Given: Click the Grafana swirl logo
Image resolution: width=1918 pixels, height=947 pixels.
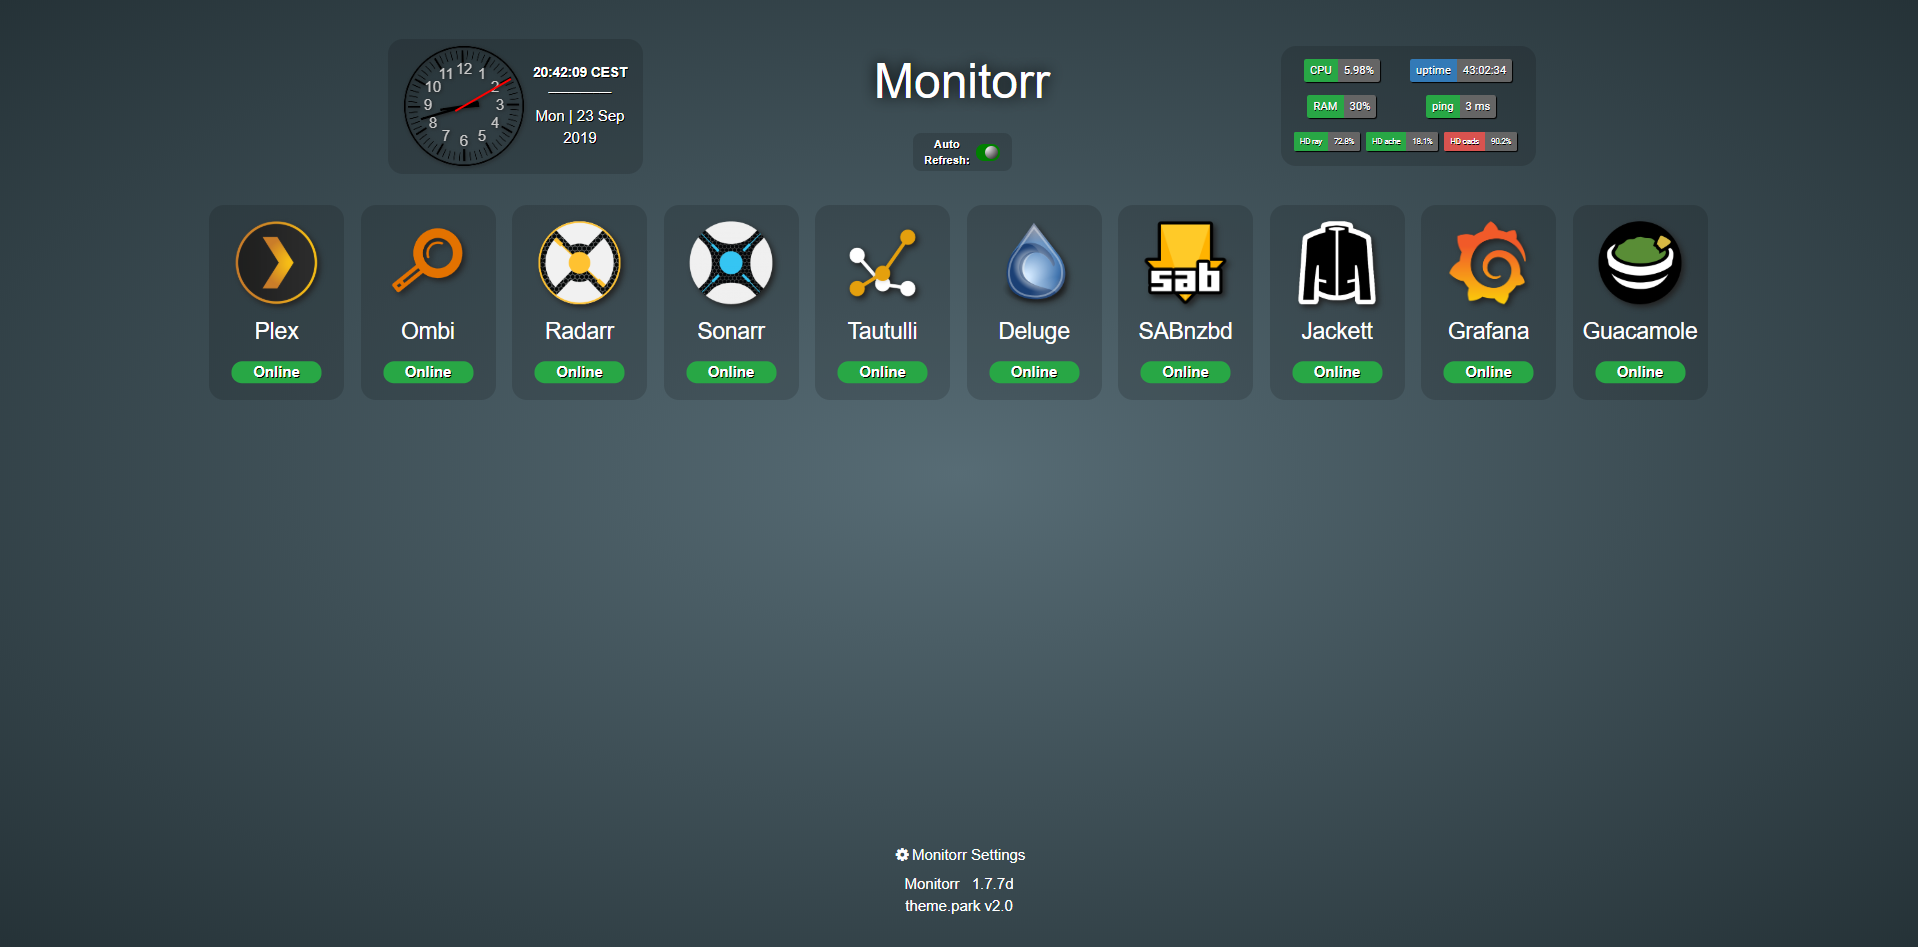Looking at the screenshot, I should (1488, 263).
